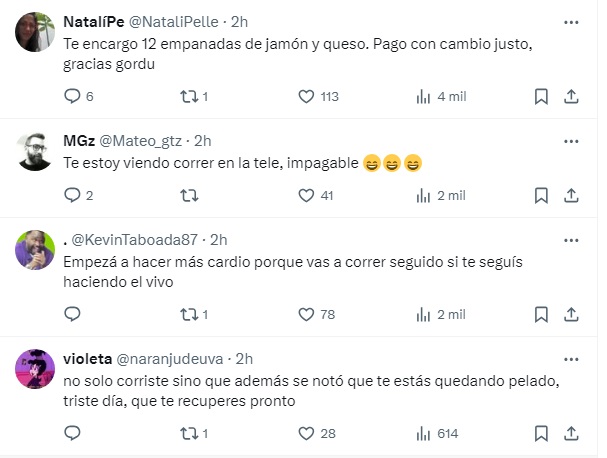
Task: Open more options on NataliPe's tweet
Action: click(570, 20)
